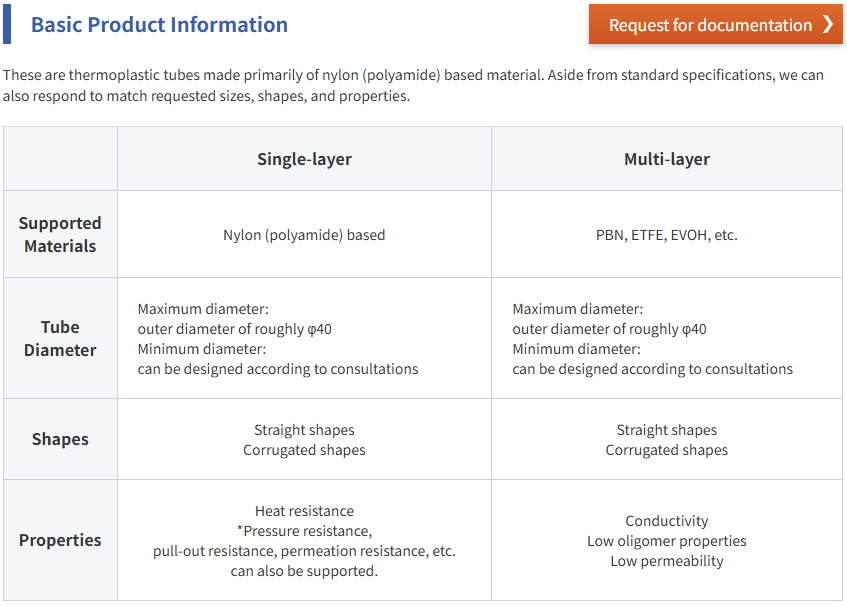Click the Nylon (polyamide) based cell text
This screenshot has width=847, height=606.
(304, 236)
